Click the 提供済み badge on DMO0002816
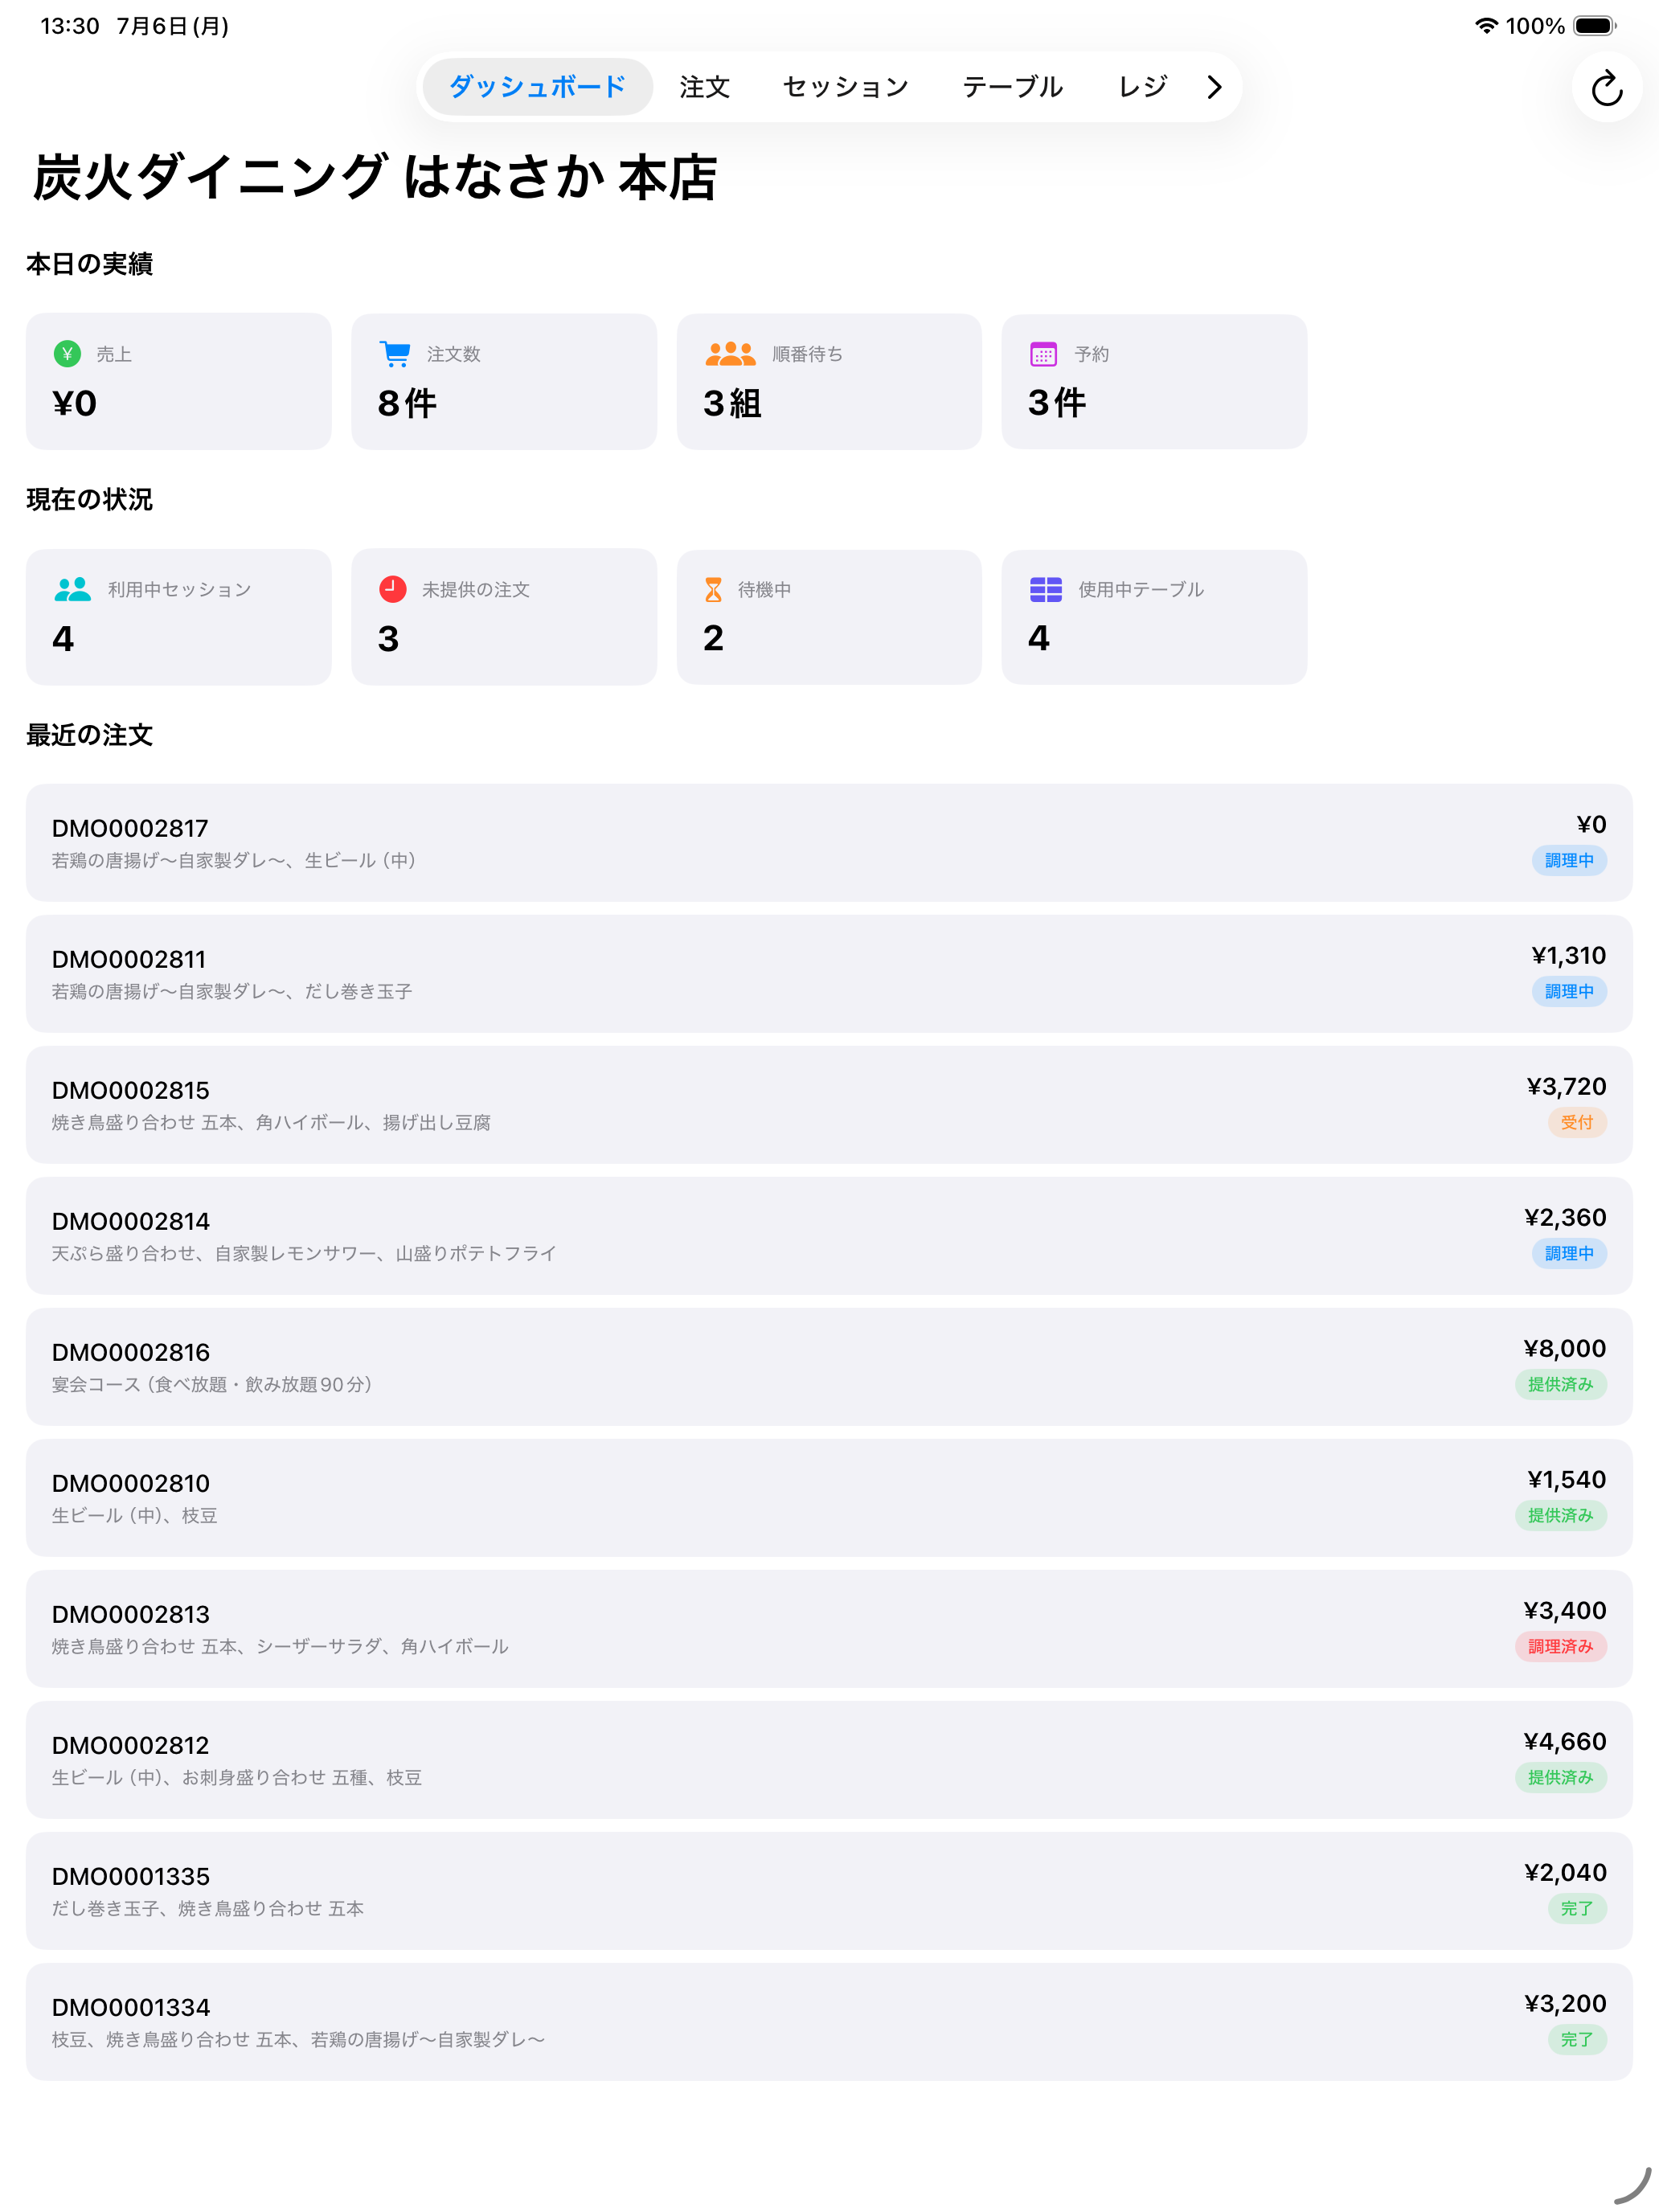Screen dimensions: 1659x2212 point(1560,1384)
